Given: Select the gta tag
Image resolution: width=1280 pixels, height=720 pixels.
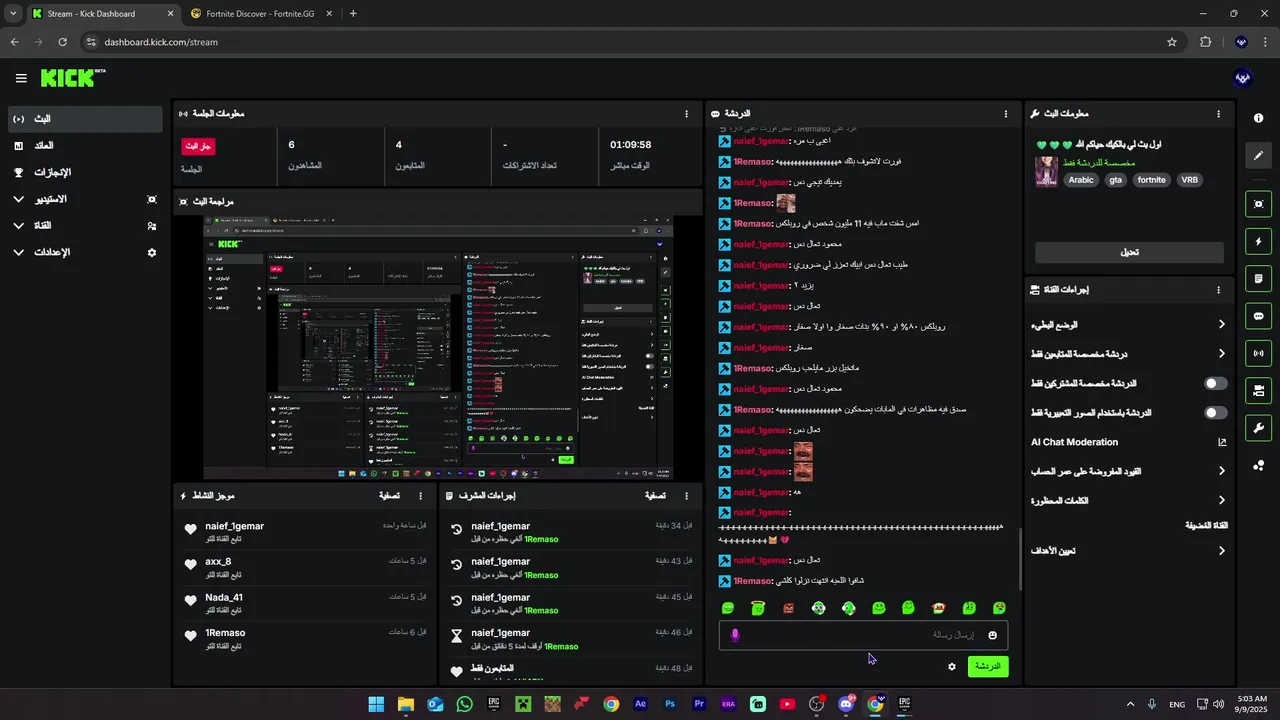Looking at the screenshot, I should click(x=1115, y=180).
